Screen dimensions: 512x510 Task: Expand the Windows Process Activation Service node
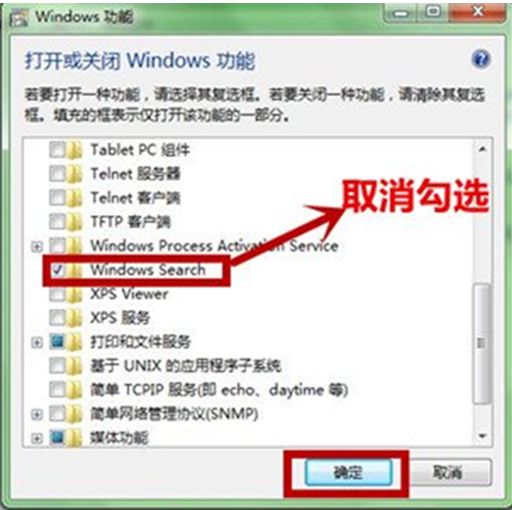[37, 247]
